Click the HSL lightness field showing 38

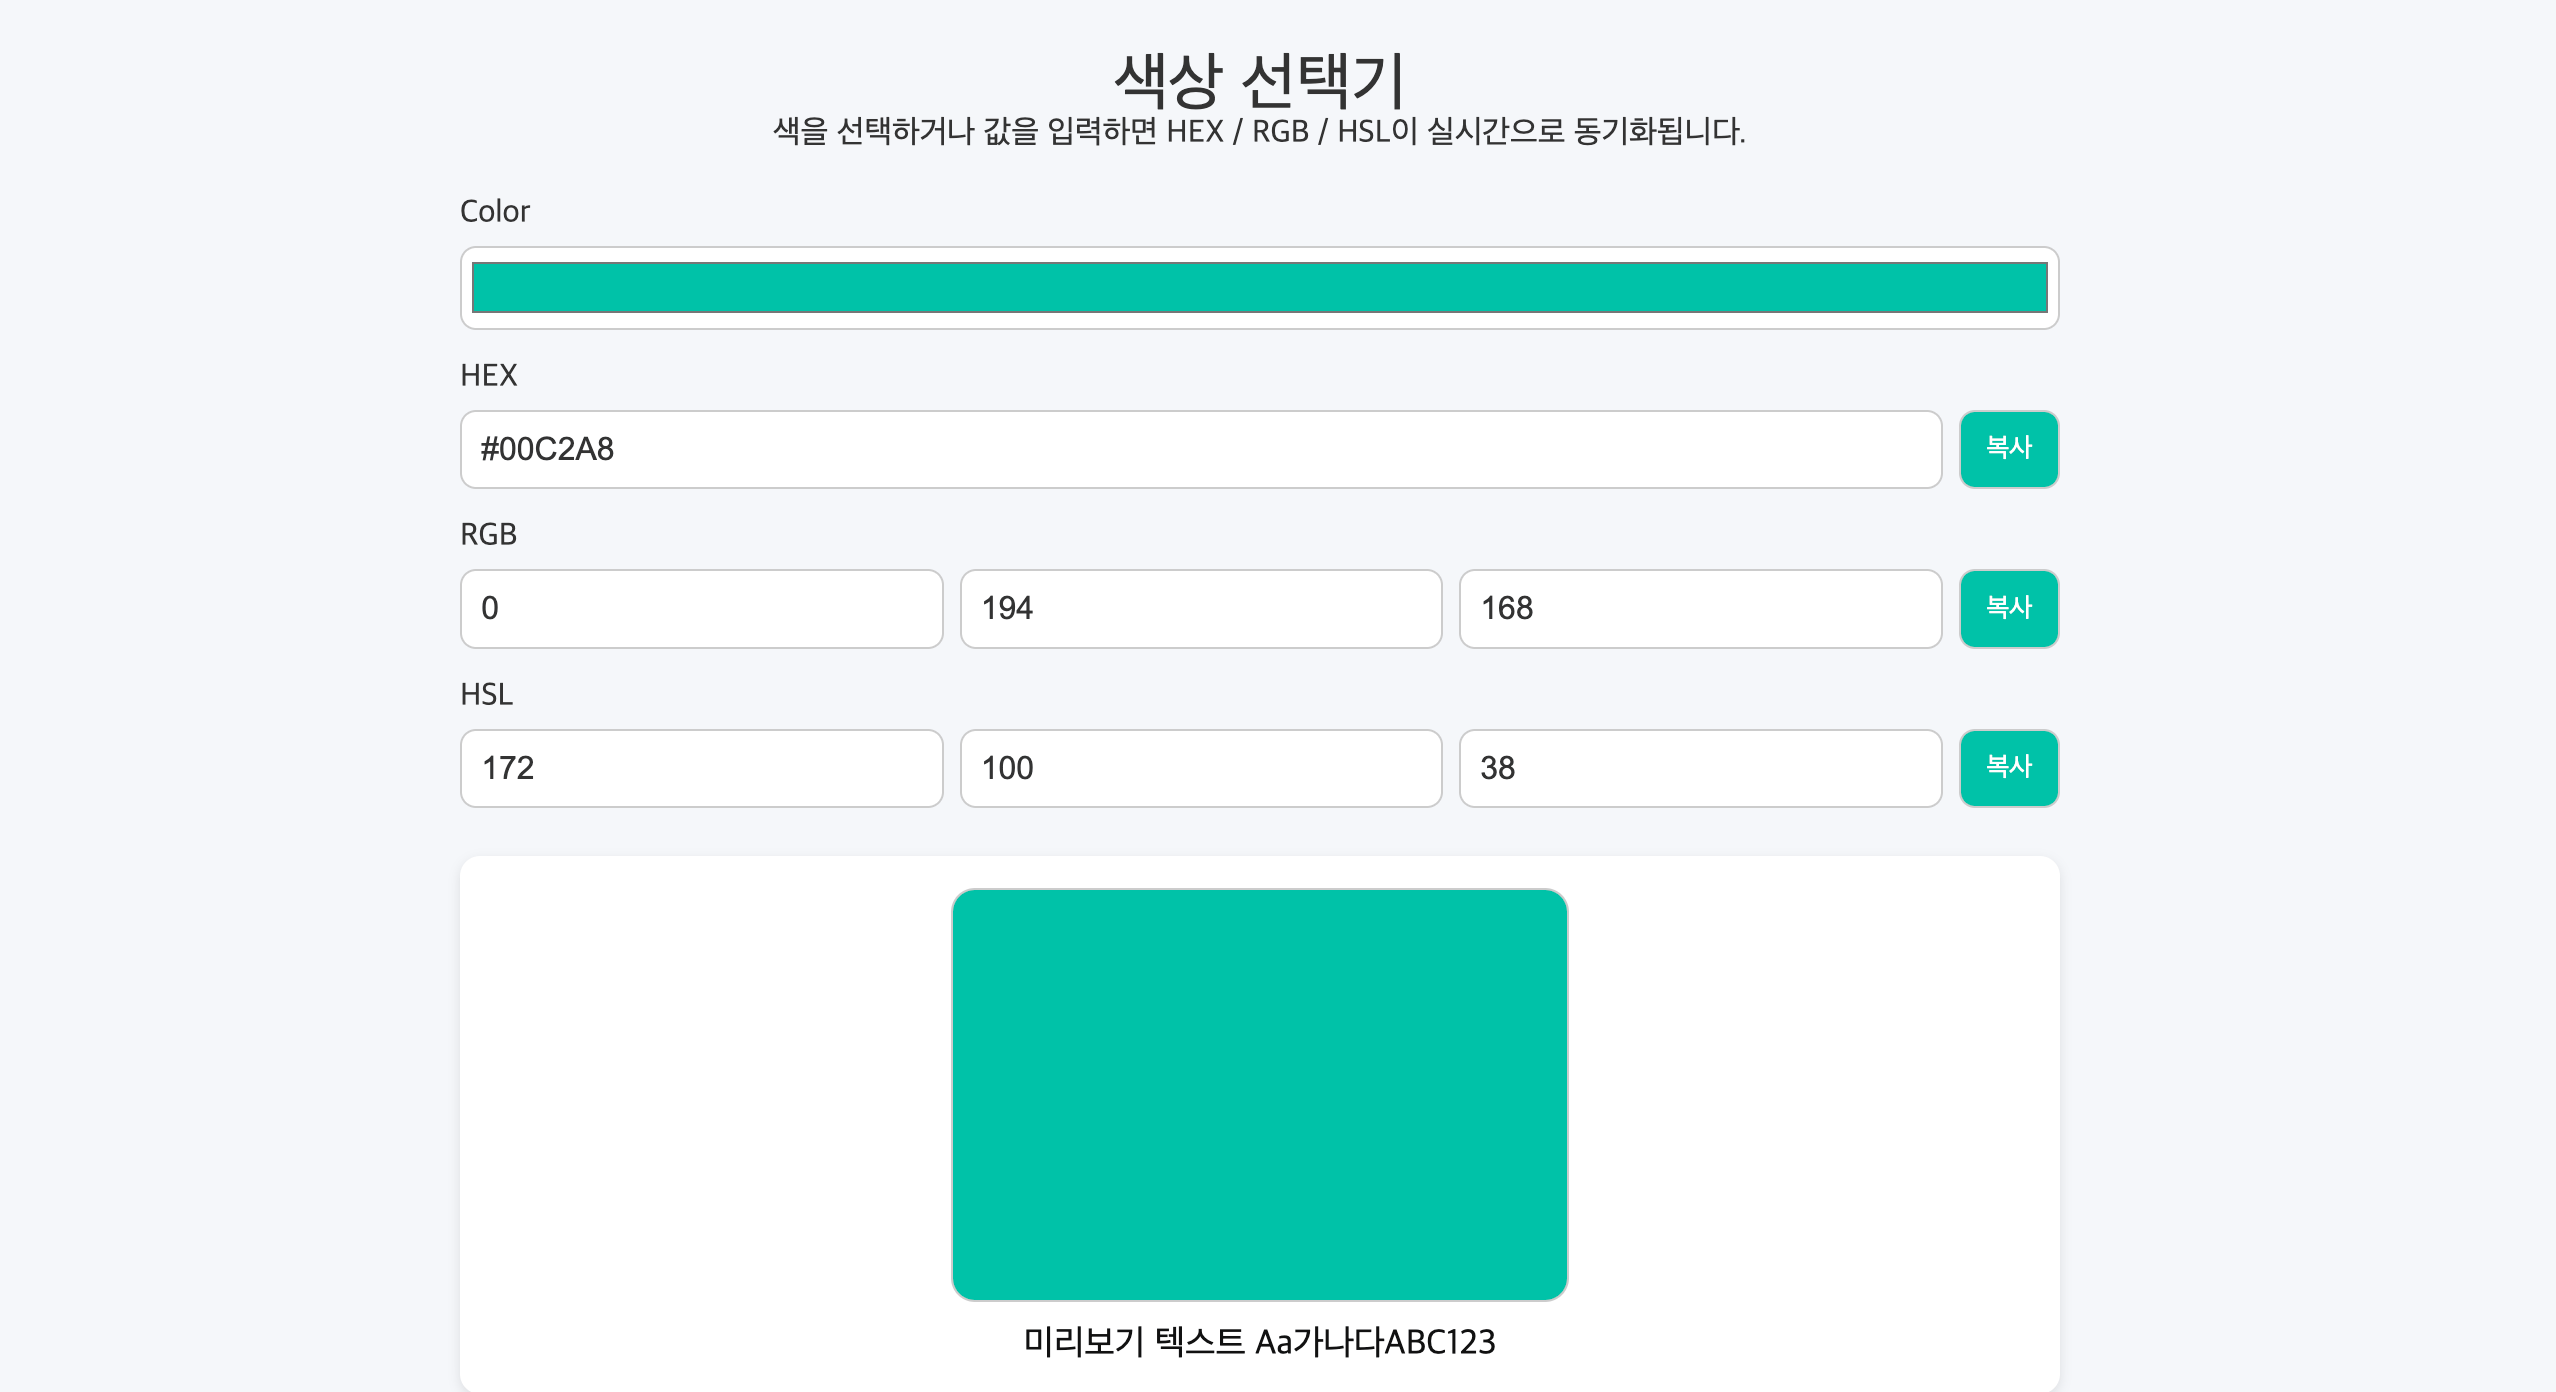pyautogui.click(x=1700, y=767)
